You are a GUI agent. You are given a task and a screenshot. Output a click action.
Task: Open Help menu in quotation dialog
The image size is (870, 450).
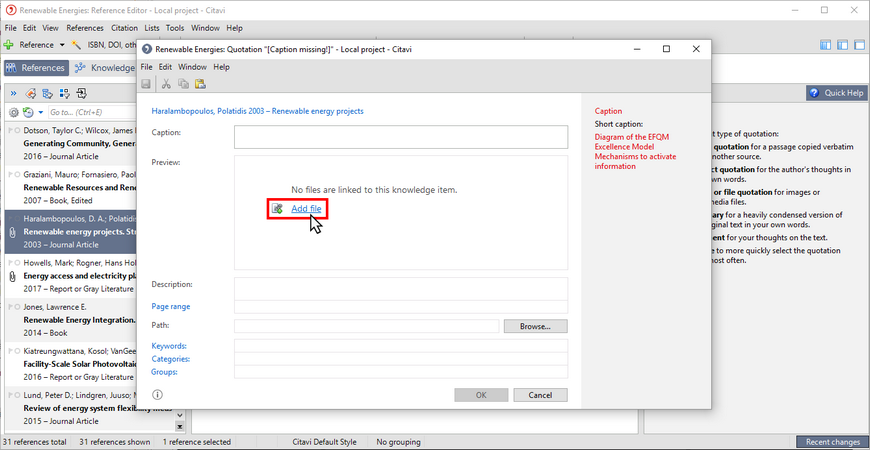(221, 67)
